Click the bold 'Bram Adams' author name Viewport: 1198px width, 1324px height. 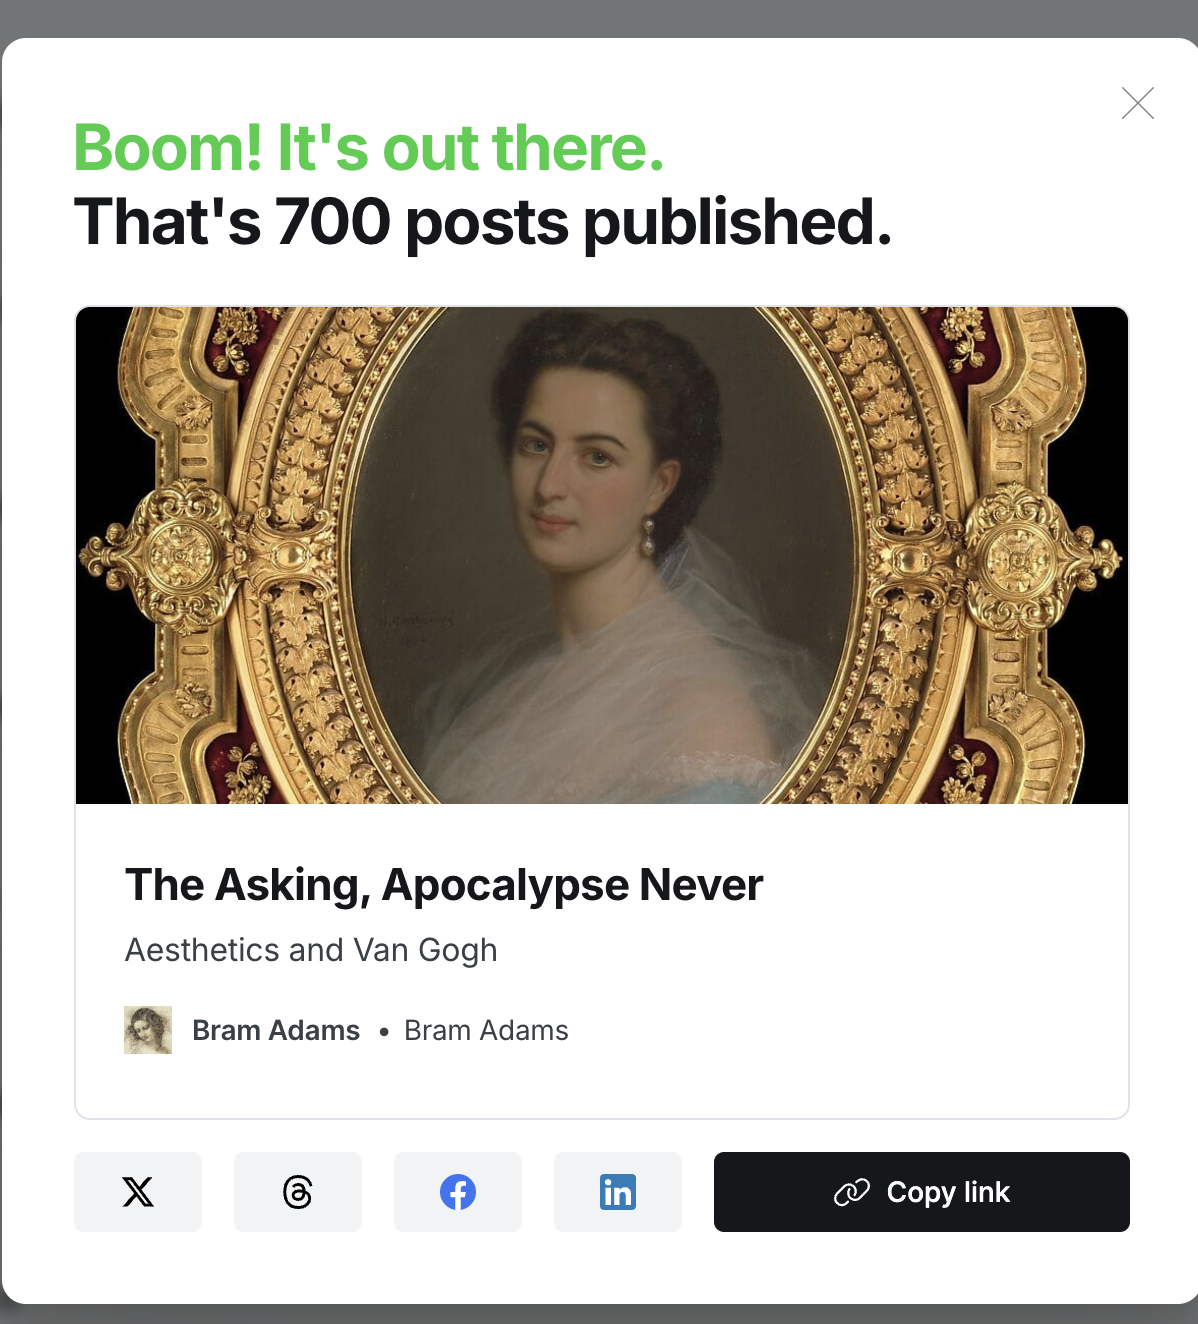coord(276,1030)
